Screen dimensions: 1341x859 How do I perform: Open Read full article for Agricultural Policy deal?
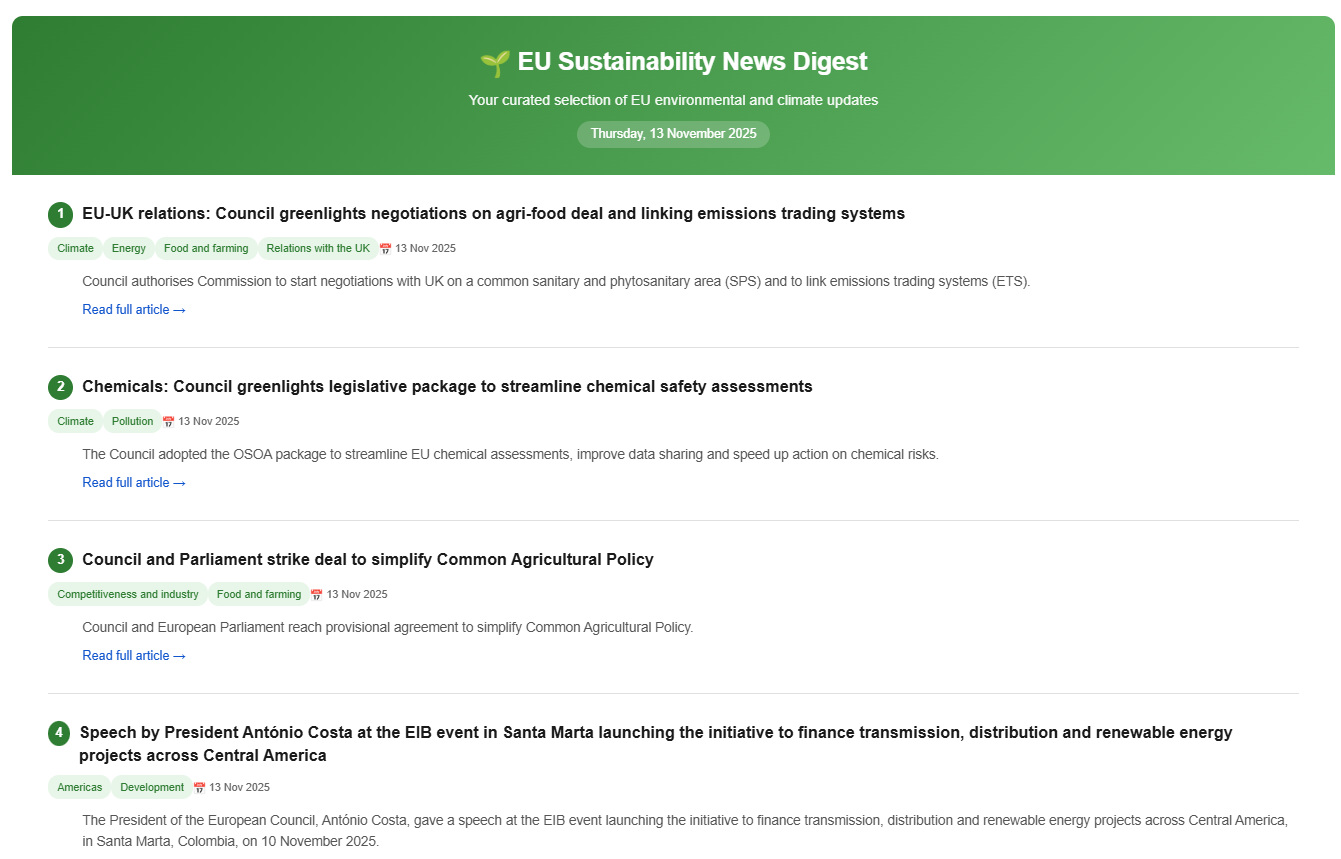pos(134,656)
